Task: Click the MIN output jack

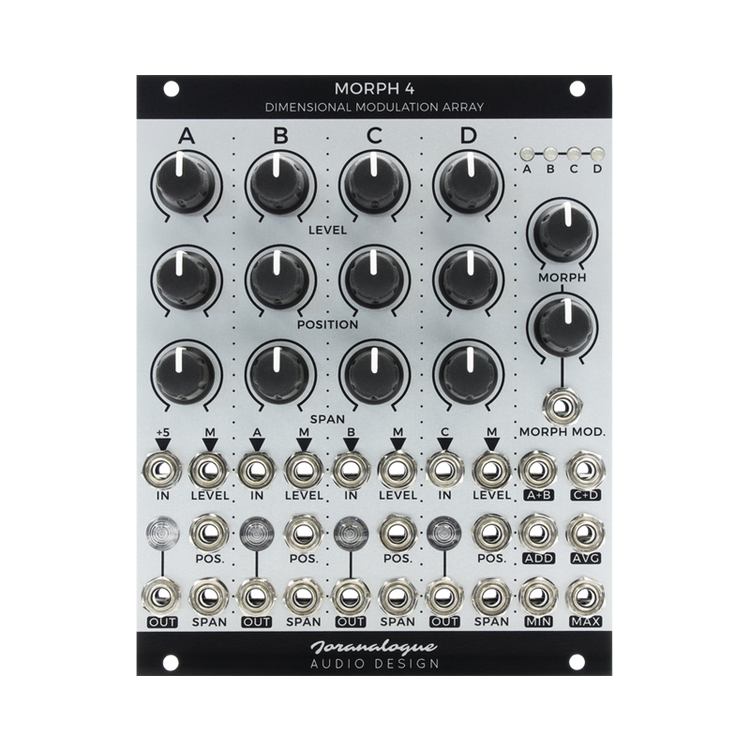Action: coord(538,596)
